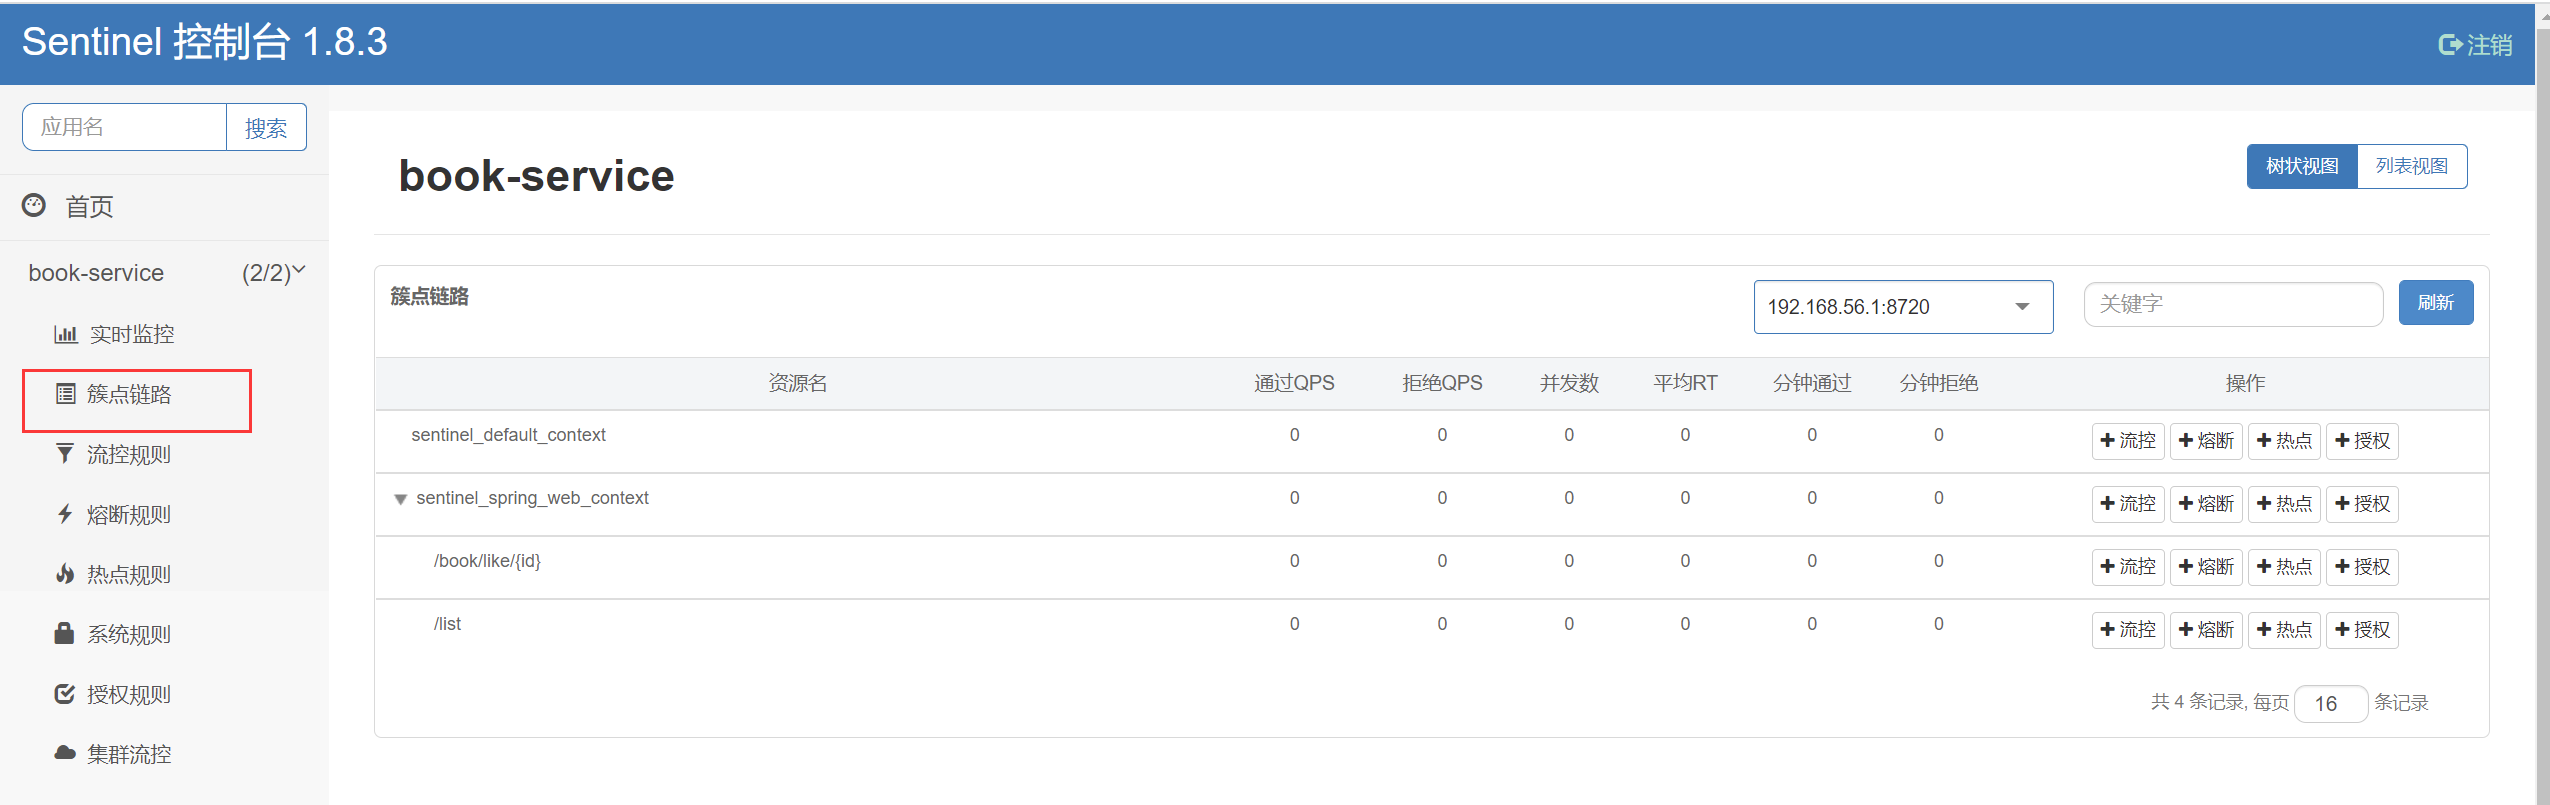Click the 拒绝QPS column header
Screen dimensions: 2550x805
pyautogui.click(x=1442, y=383)
